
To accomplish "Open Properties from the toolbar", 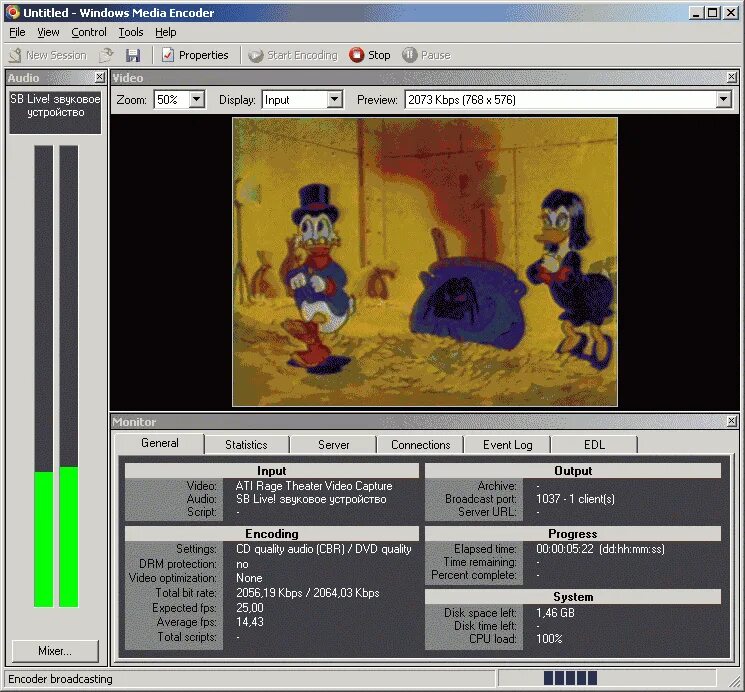I will click(195, 55).
